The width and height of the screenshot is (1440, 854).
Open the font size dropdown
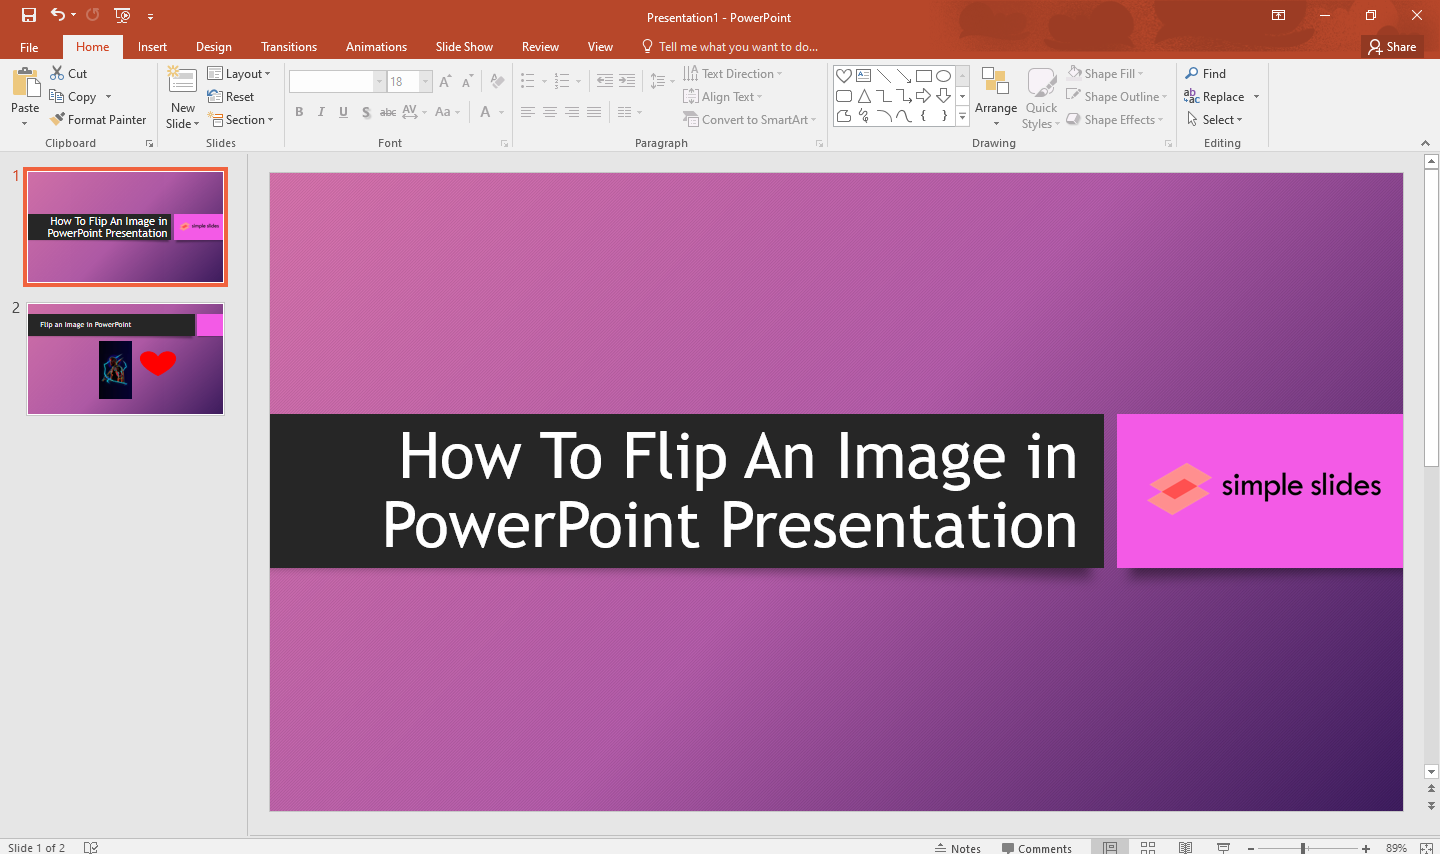tap(425, 81)
